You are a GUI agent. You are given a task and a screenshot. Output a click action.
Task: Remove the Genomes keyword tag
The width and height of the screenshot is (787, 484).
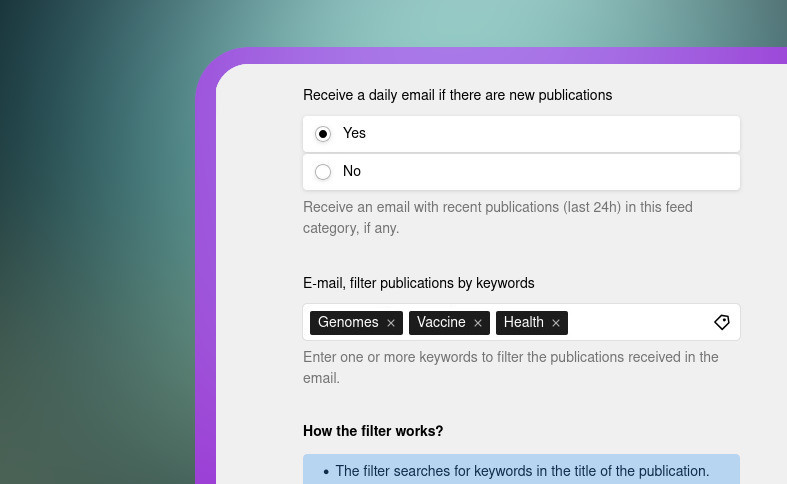391,323
